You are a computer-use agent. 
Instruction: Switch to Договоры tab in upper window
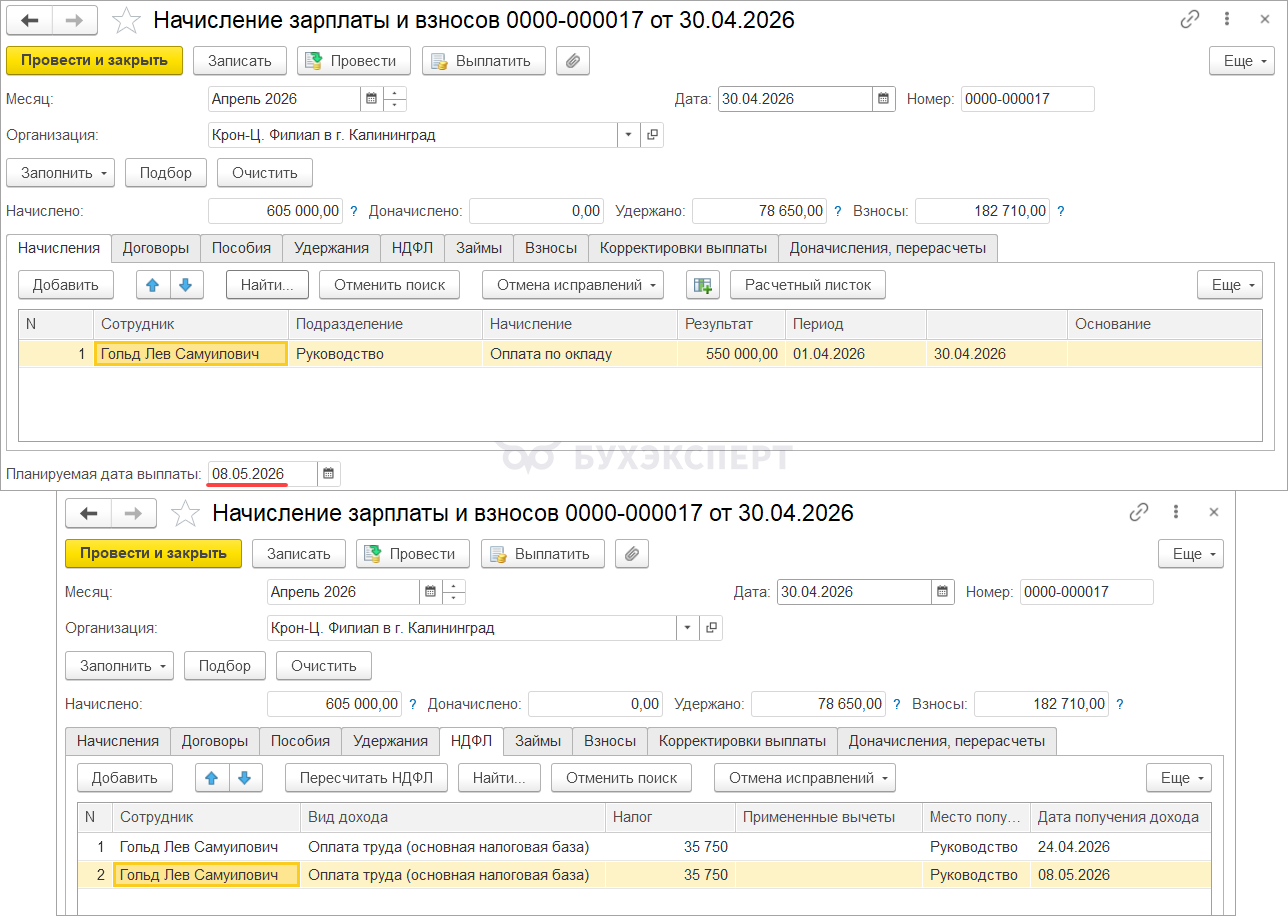pyautogui.click(x=156, y=248)
